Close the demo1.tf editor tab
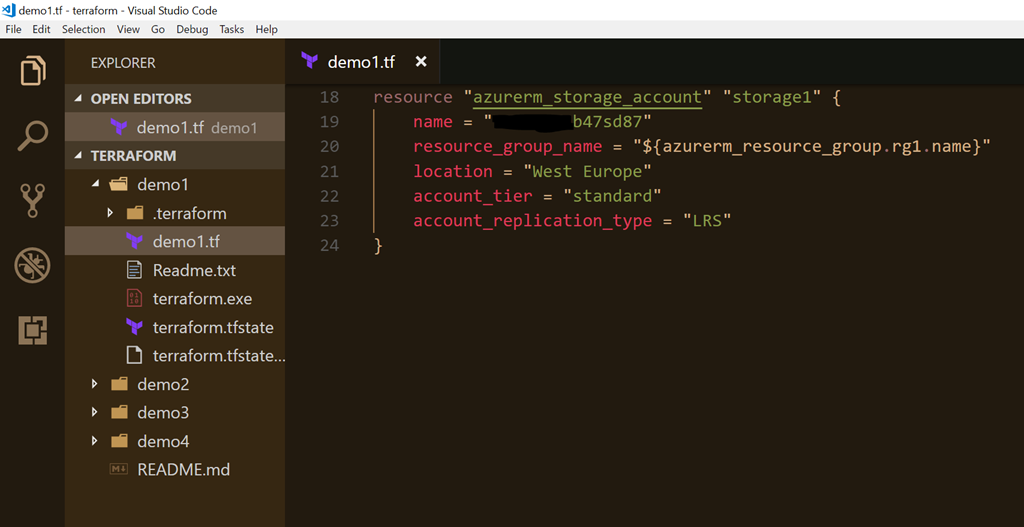 (421, 62)
